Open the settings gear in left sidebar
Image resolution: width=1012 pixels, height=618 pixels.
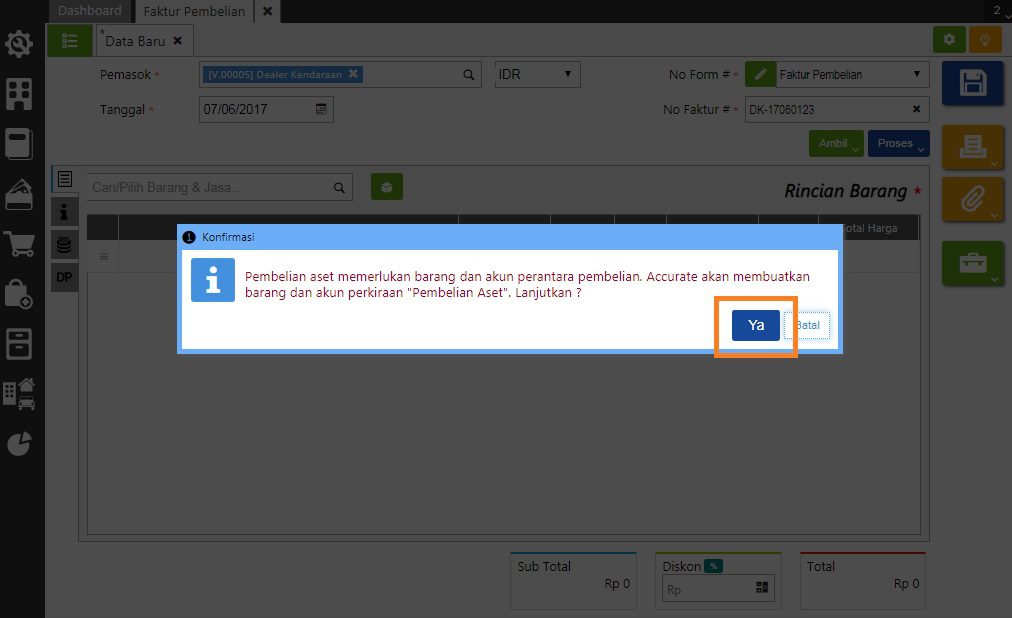click(x=19, y=45)
